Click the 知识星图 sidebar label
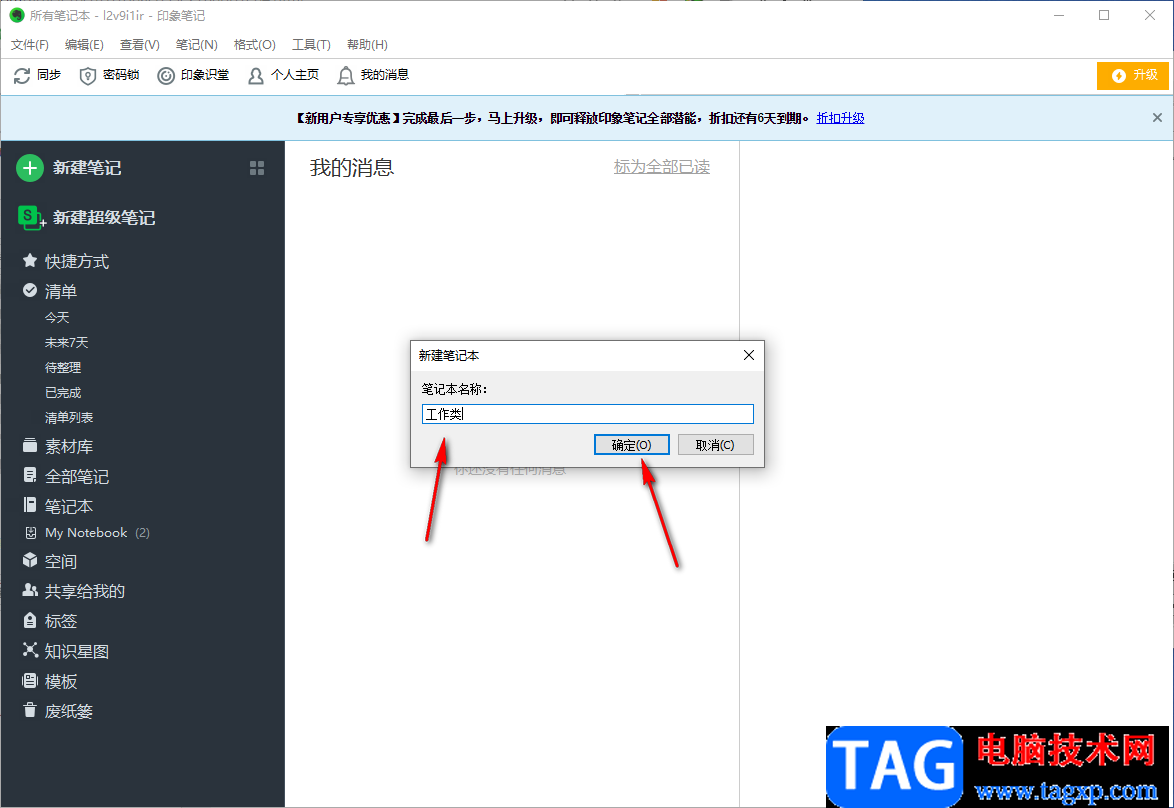 [x=77, y=651]
